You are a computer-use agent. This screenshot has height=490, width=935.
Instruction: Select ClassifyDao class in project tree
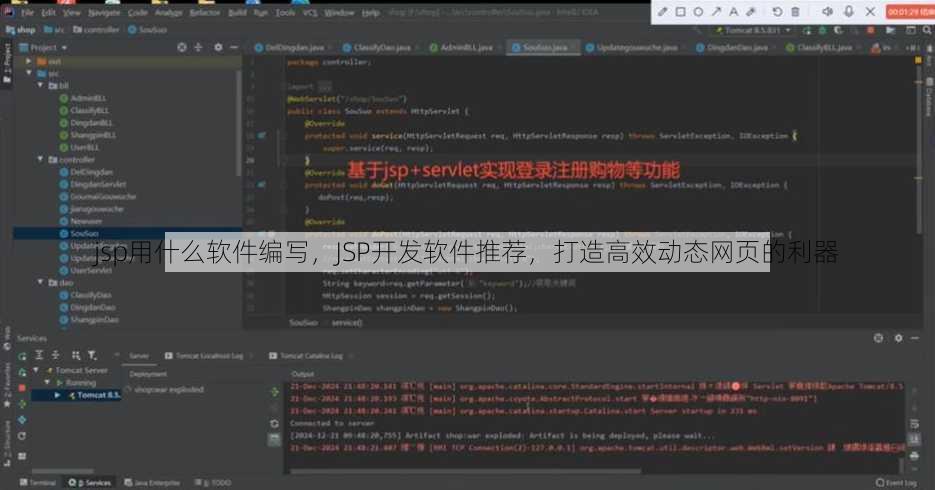tap(87, 295)
